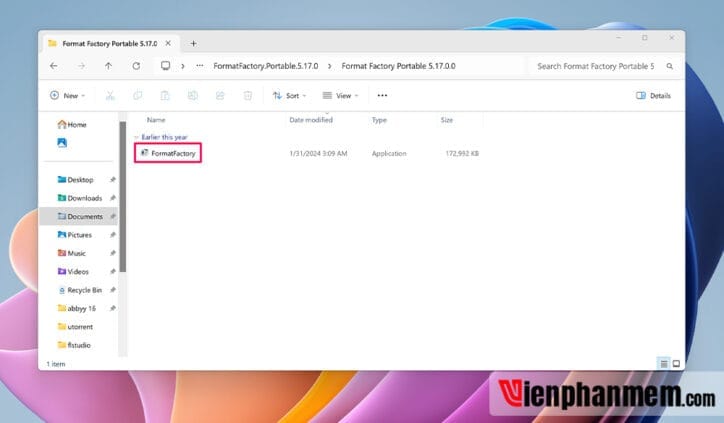Sort by Date modified column header

(x=311, y=120)
